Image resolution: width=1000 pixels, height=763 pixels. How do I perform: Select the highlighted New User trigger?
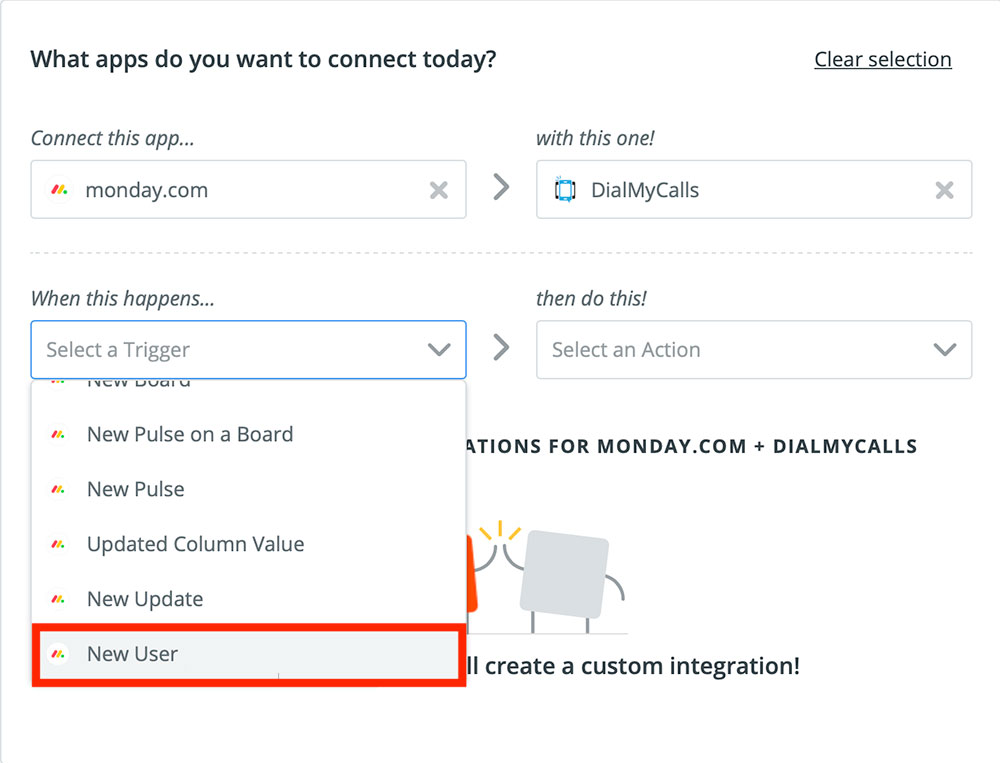[x=133, y=655]
